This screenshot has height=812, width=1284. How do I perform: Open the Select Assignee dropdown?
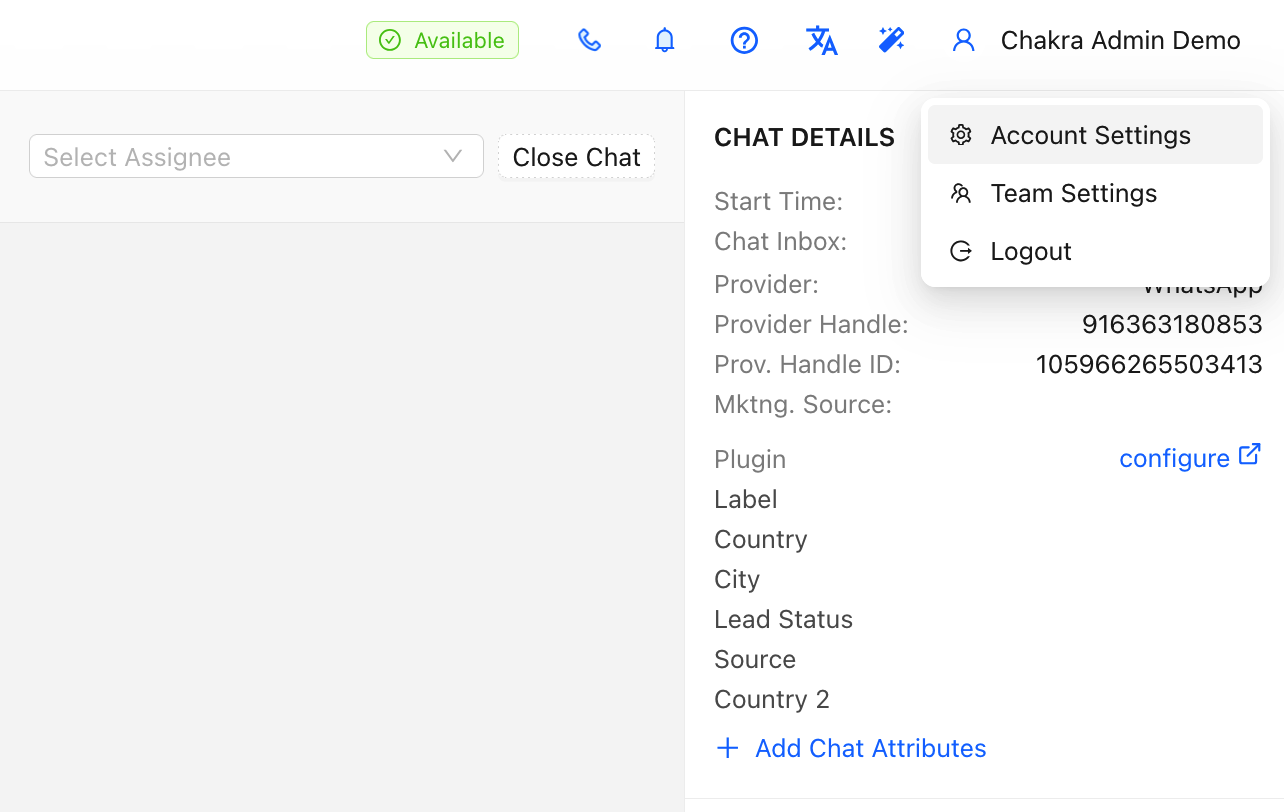(240, 157)
